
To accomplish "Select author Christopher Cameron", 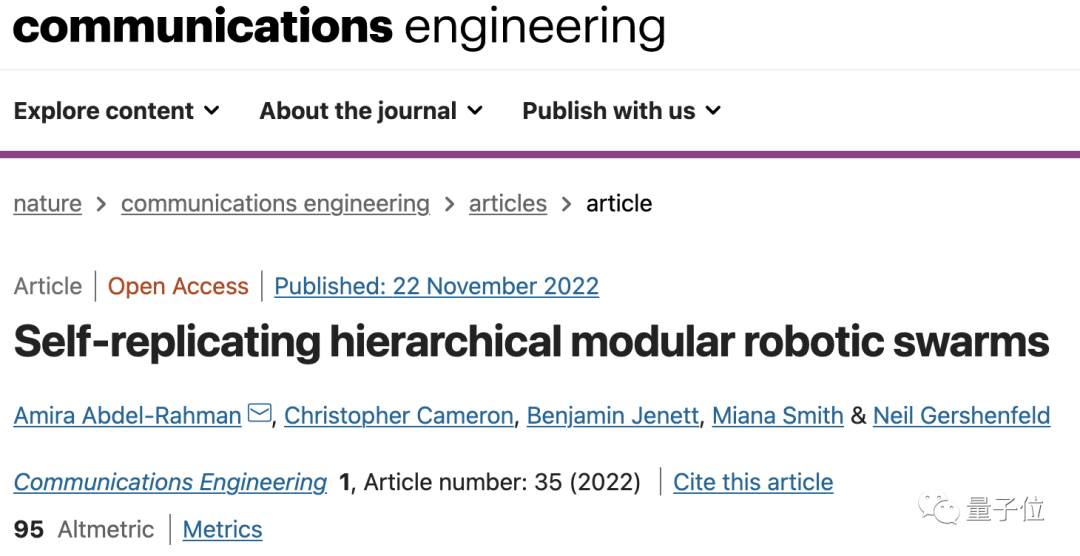I will click(398, 416).
